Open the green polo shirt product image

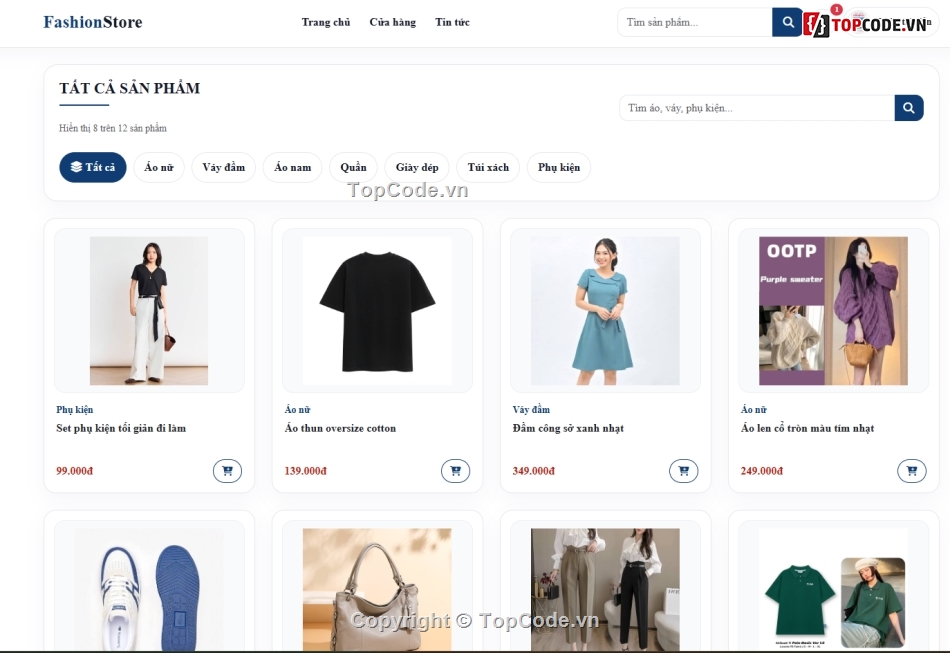(833, 589)
